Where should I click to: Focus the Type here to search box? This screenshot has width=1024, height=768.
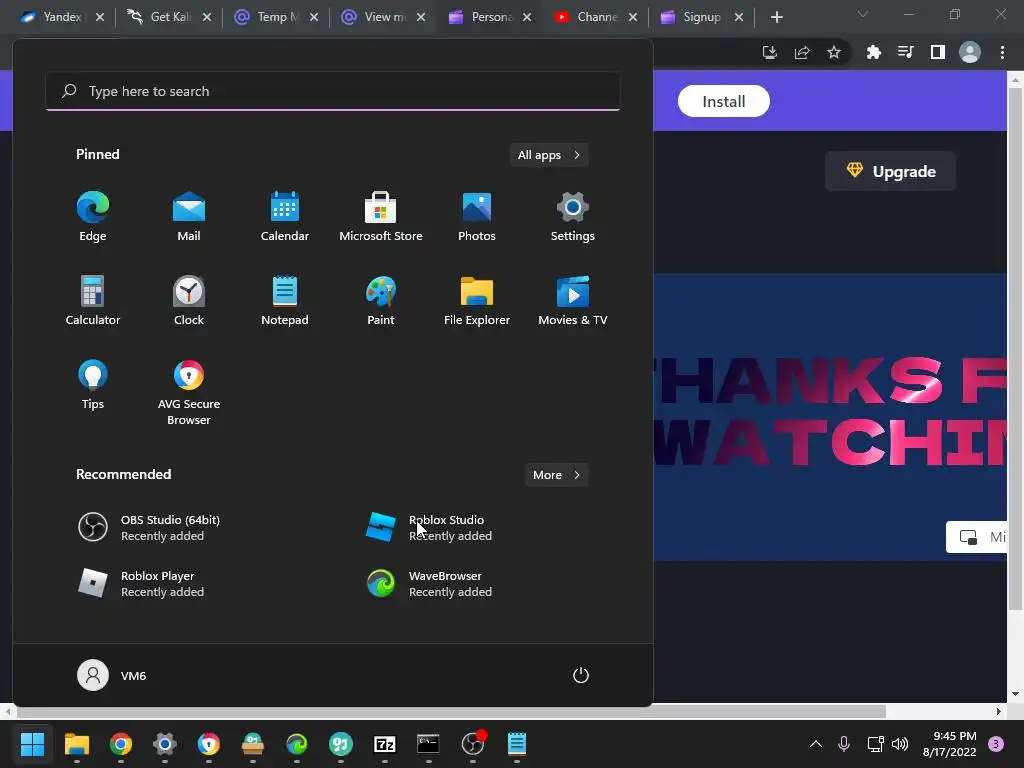click(x=333, y=91)
